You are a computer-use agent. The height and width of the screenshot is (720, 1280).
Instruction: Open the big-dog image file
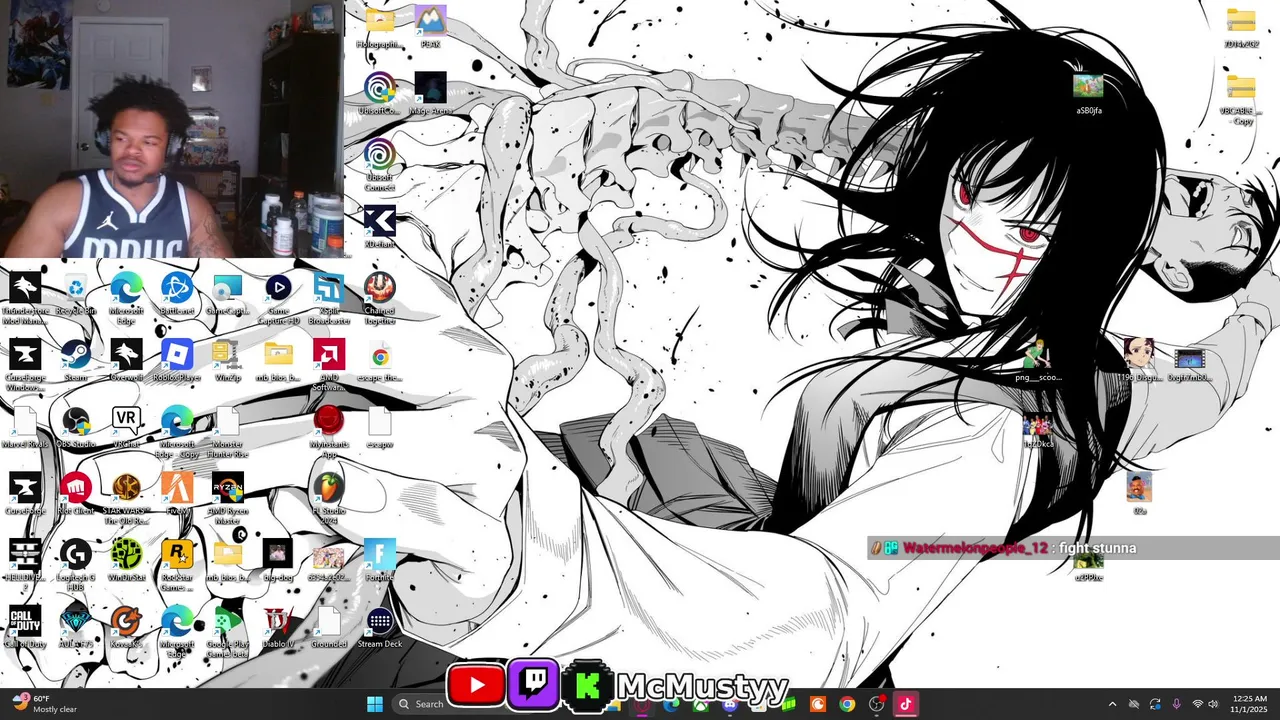click(278, 561)
